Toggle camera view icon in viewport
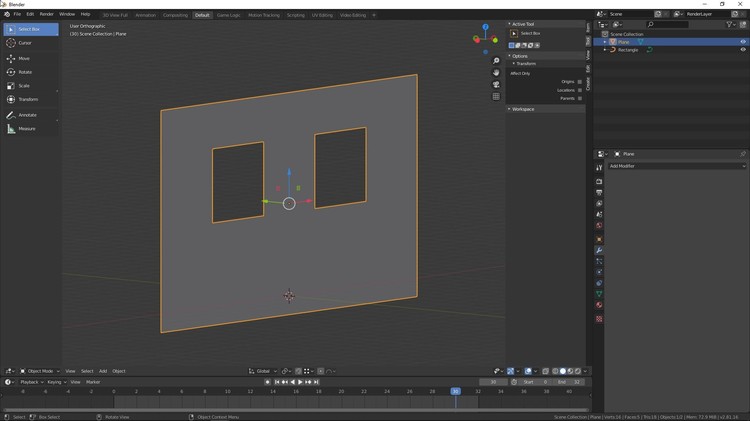The height and width of the screenshot is (421, 750). coord(496,85)
